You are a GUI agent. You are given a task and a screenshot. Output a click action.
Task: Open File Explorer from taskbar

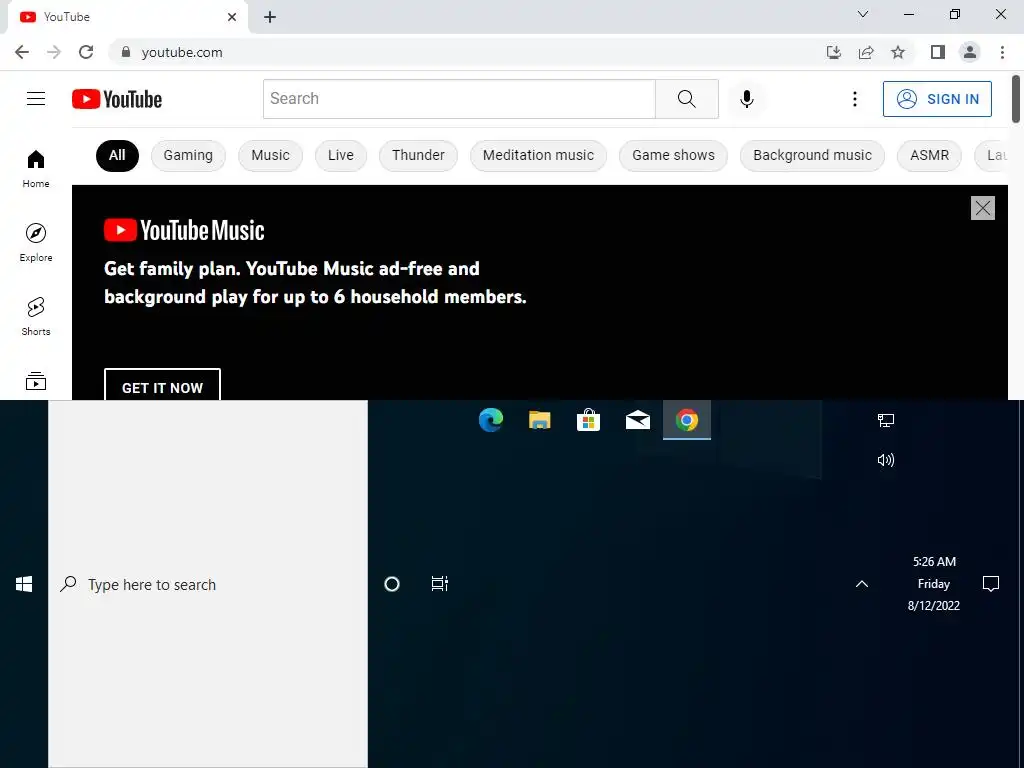point(539,420)
